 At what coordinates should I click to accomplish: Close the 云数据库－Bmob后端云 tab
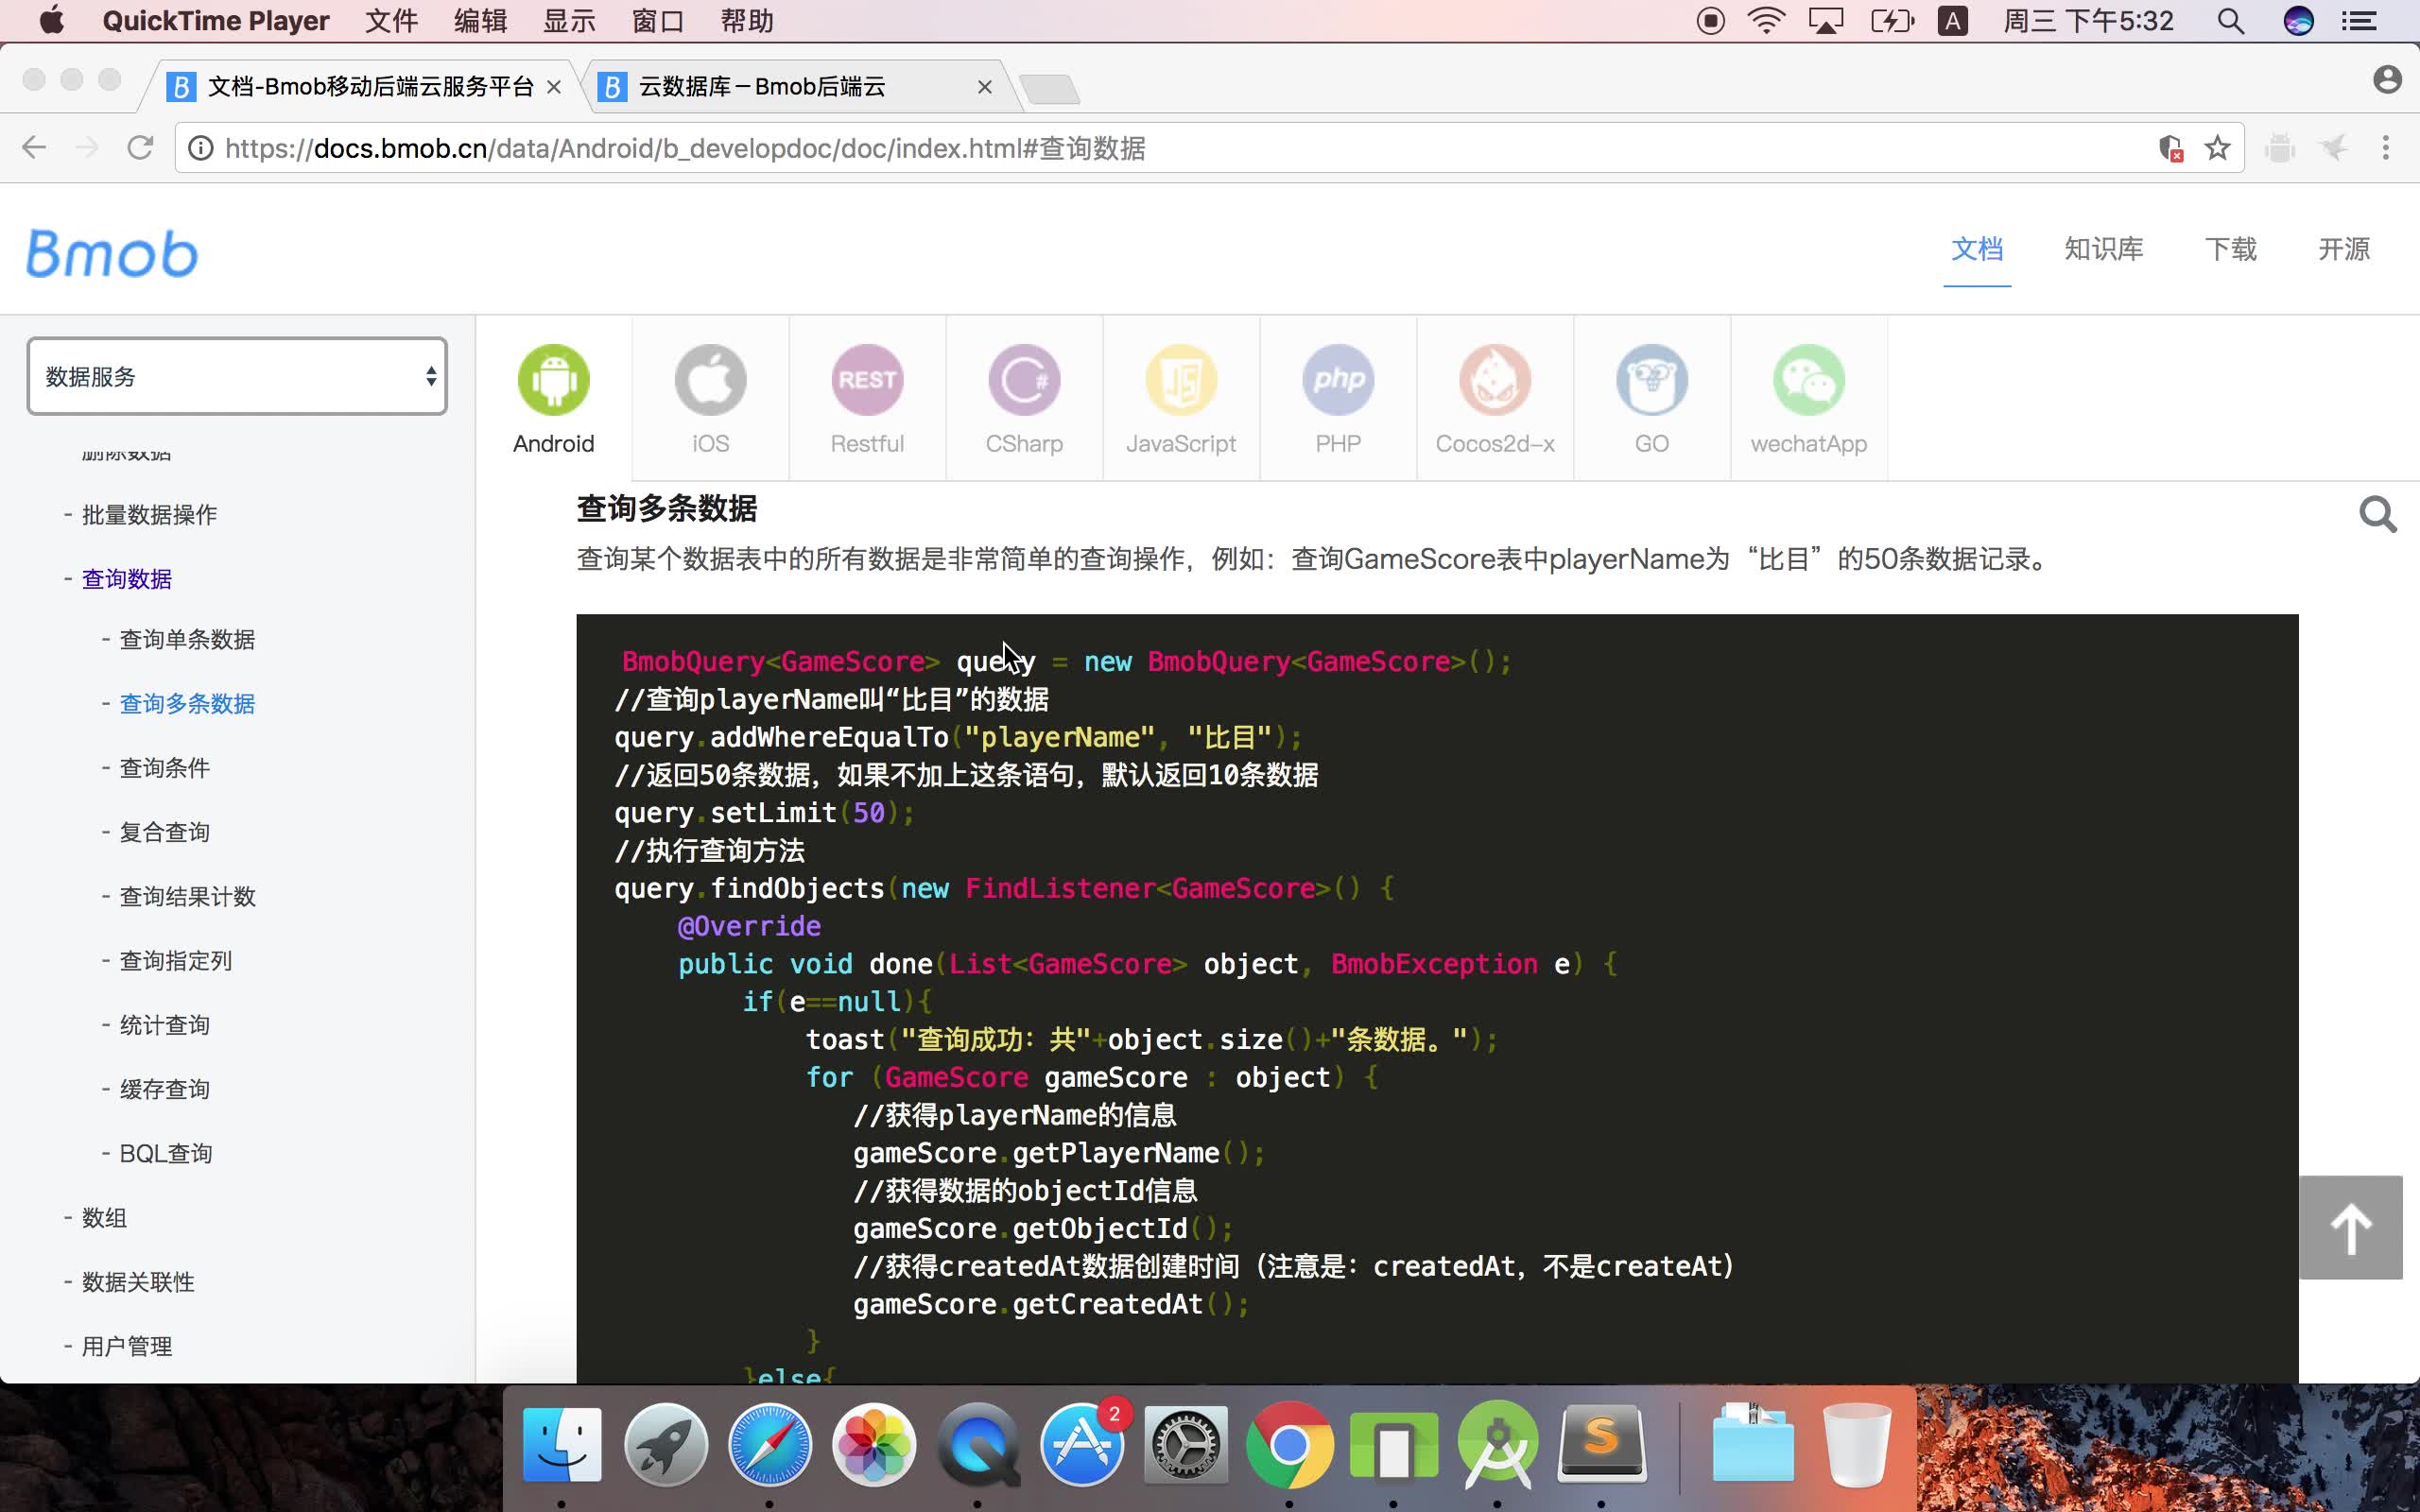(984, 87)
